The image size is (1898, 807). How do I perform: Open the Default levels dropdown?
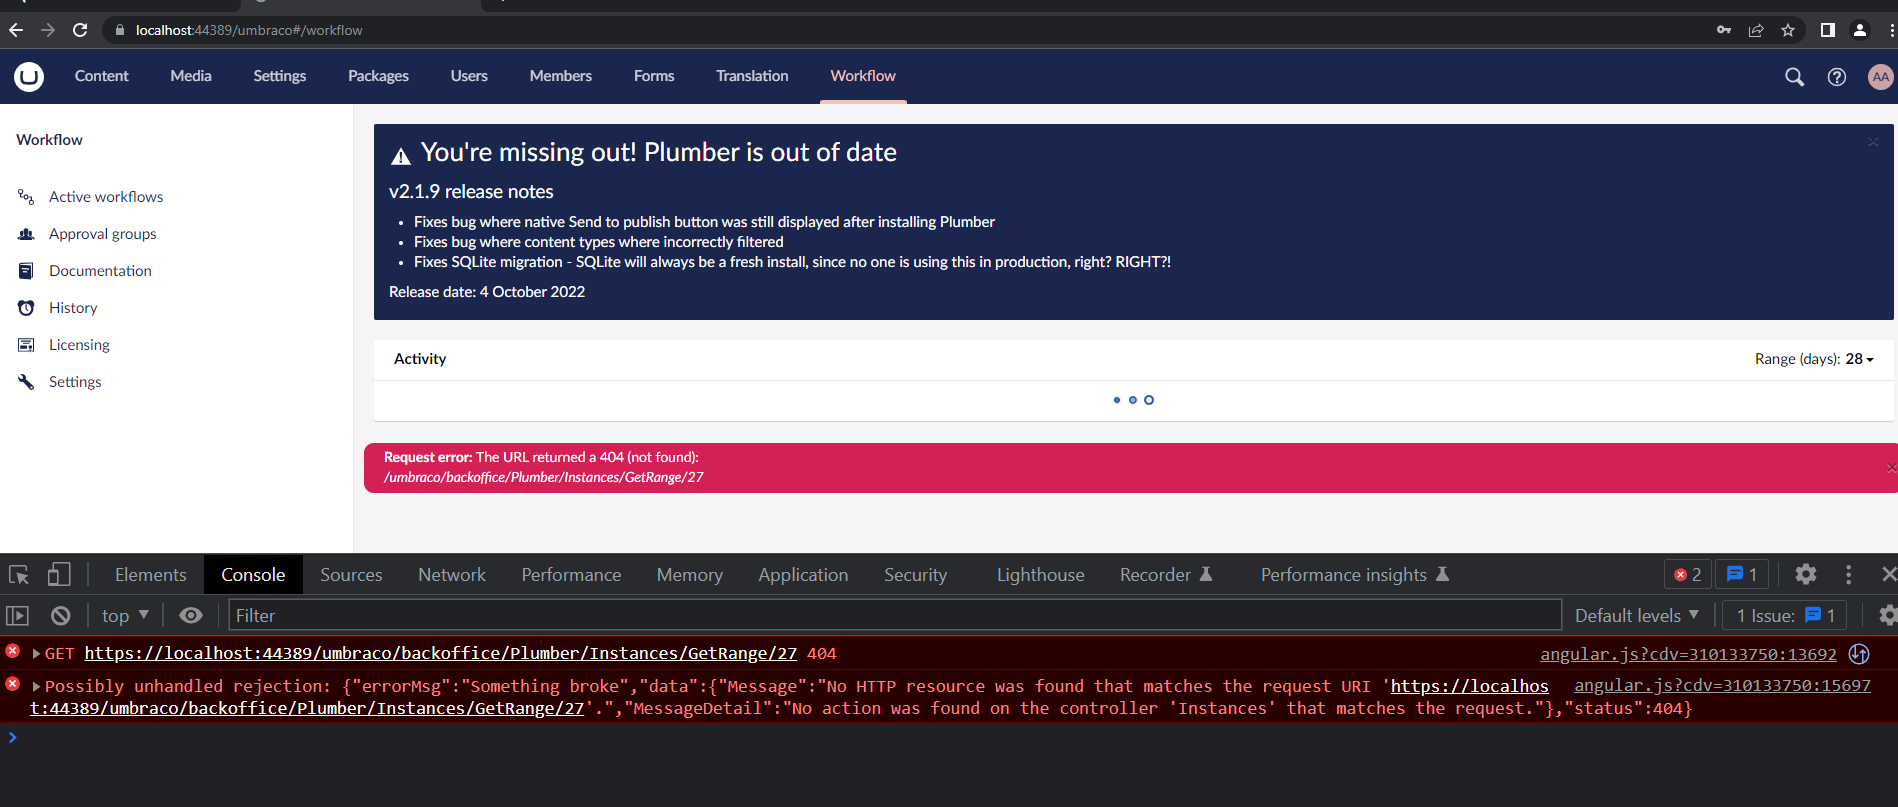pos(1637,616)
